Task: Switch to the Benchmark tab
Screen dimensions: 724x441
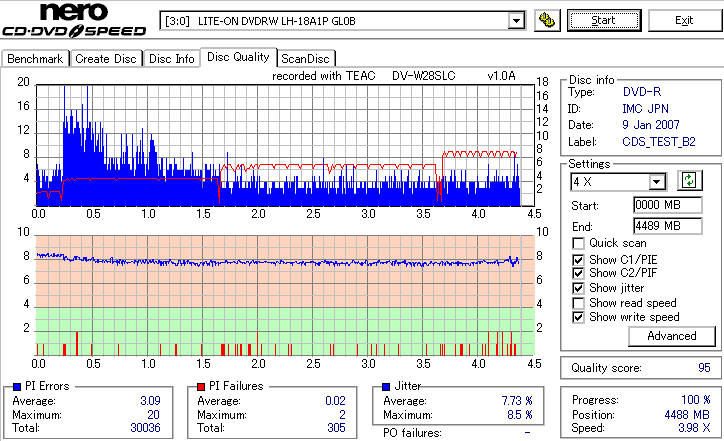Action: (x=35, y=59)
